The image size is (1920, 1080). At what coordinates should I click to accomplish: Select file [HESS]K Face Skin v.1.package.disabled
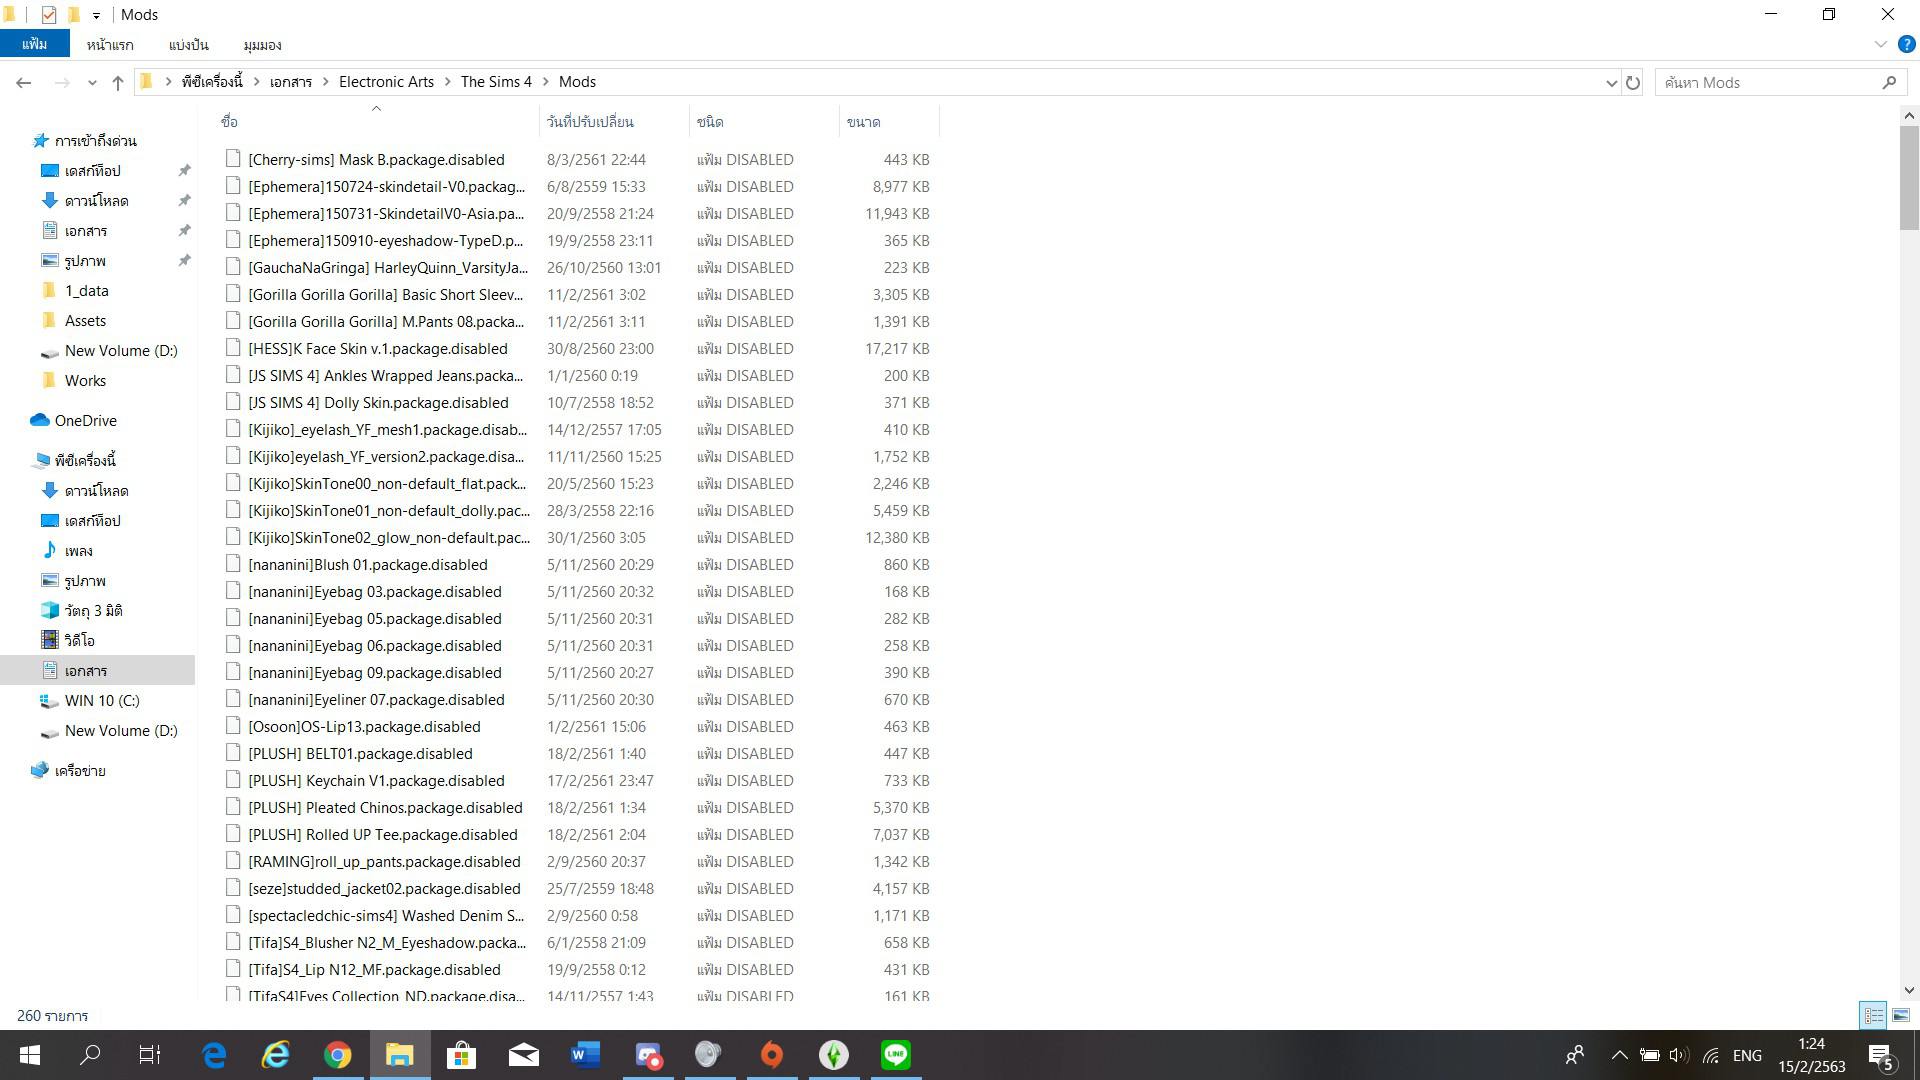[377, 349]
